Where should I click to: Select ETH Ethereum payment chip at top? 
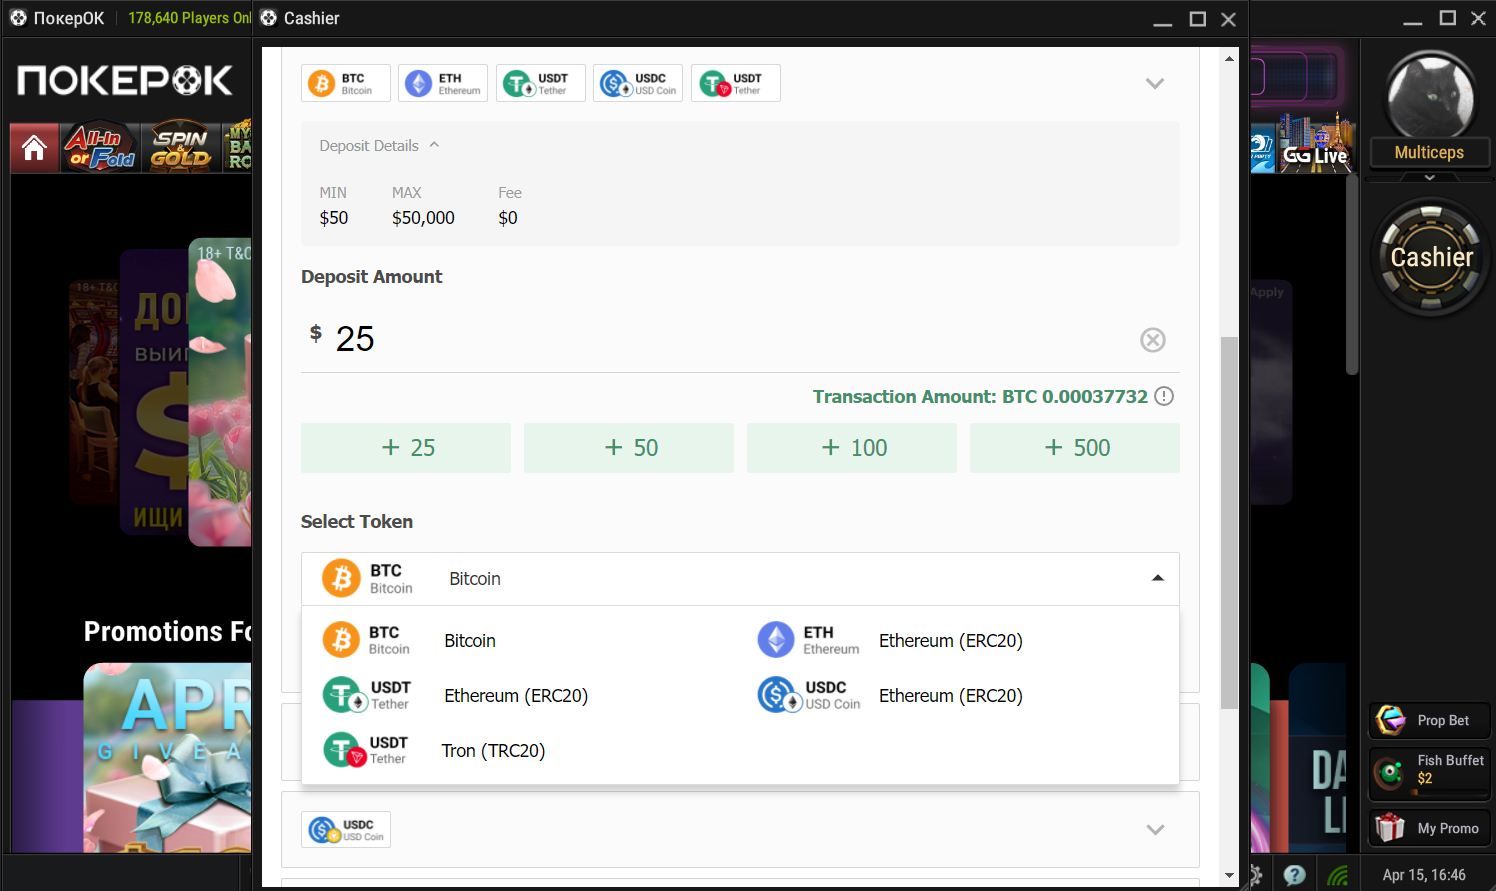point(443,83)
